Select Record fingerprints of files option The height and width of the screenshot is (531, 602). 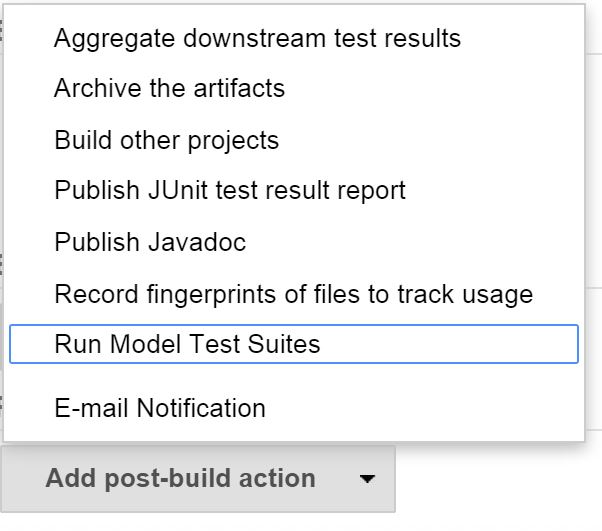293,294
